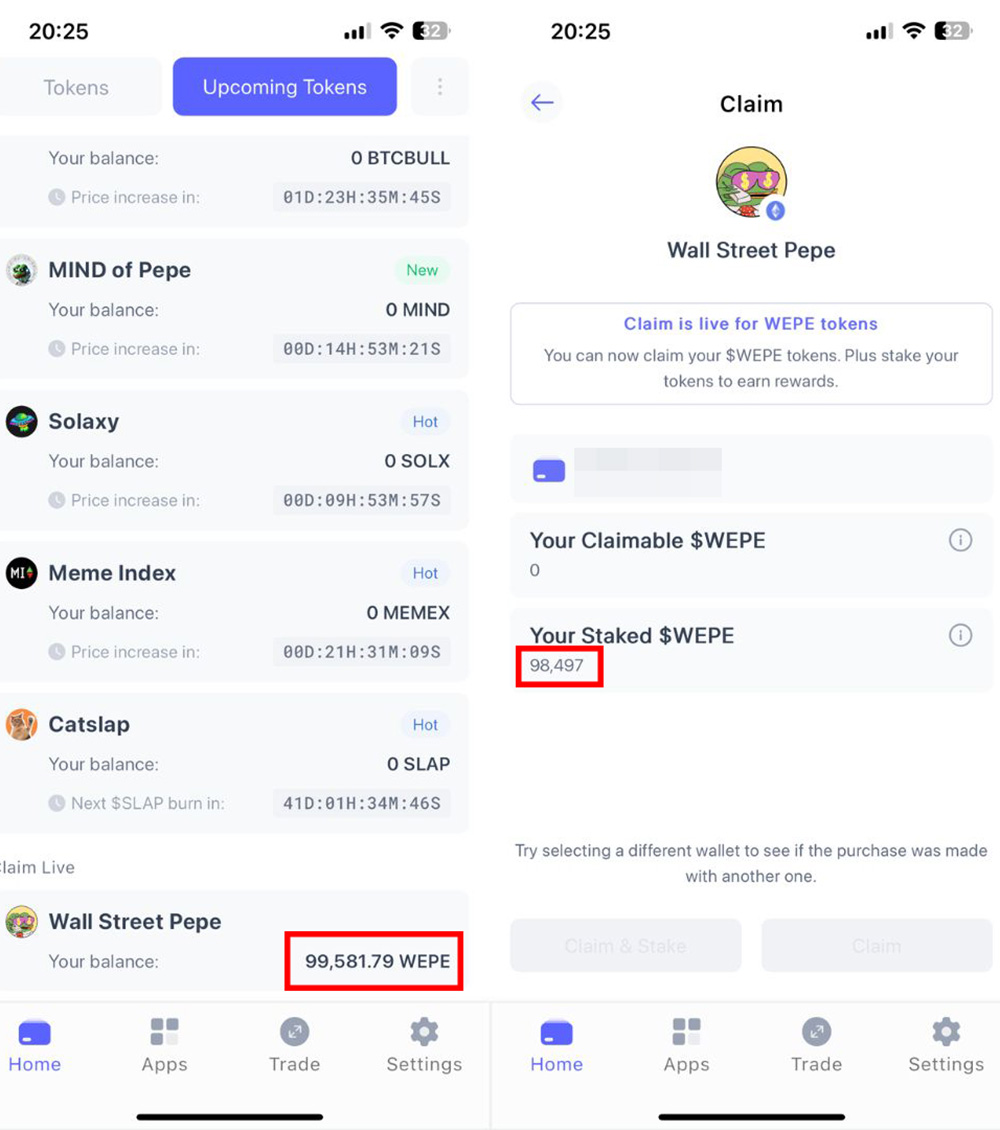Tap the disabled Claim button

tap(877, 946)
